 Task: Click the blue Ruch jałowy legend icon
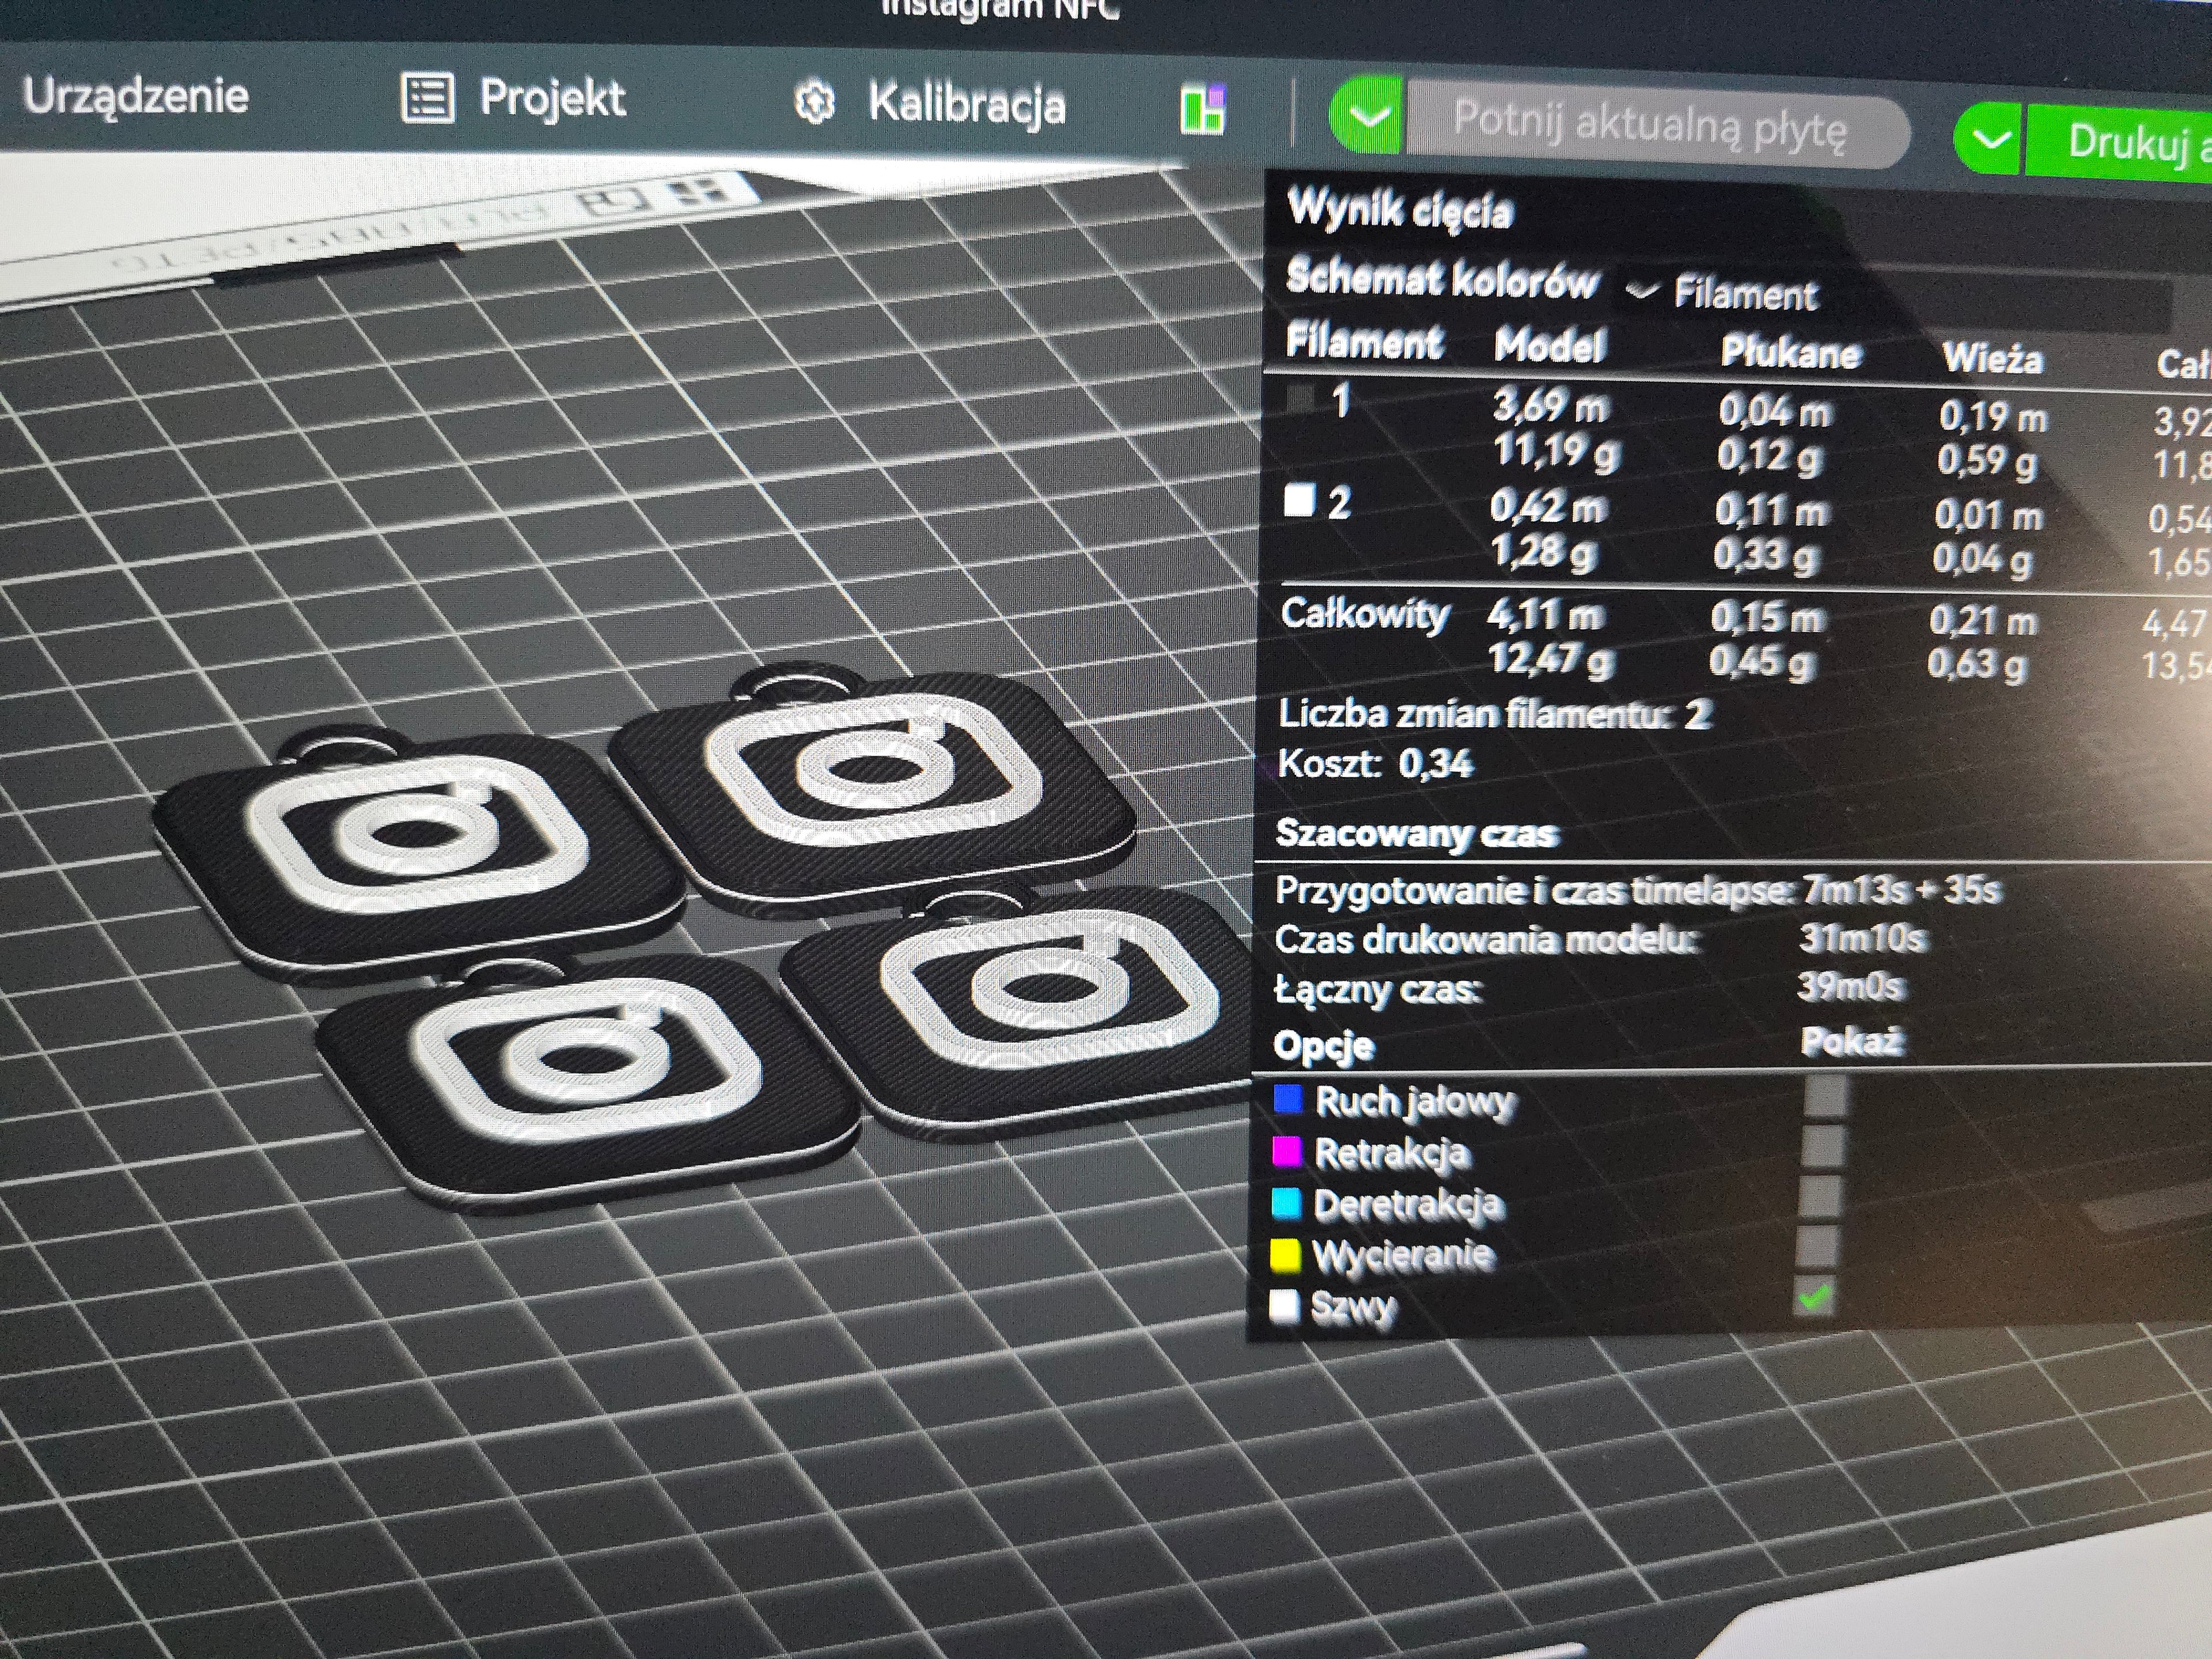pyautogui.click(x=1289, y=1099)
